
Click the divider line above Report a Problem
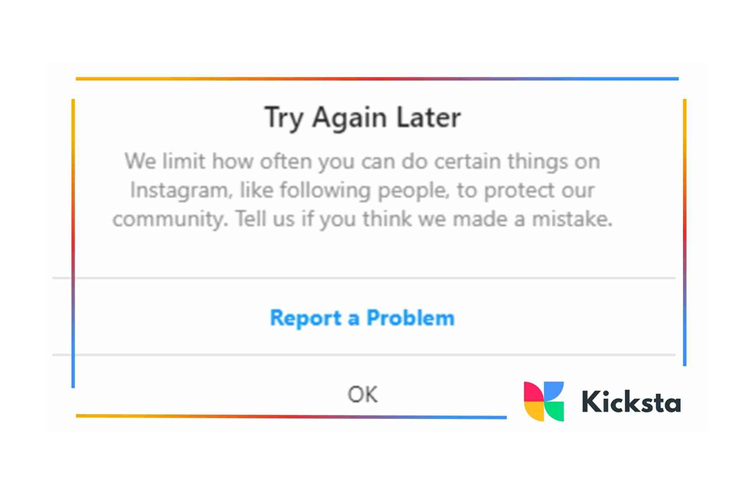[x=362, y=277]
